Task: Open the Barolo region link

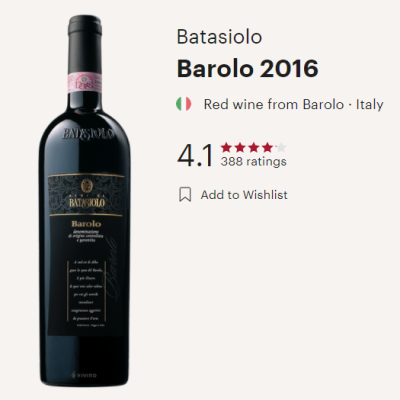Action: pyautogui.click(x=323, y=104)
